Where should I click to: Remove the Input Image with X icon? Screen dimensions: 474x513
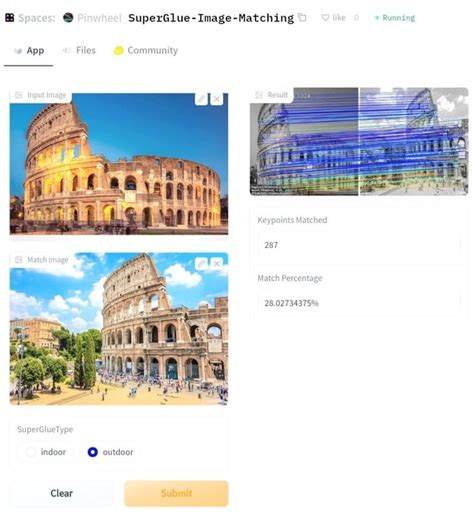pyautogui.click(x=217, y=99)
